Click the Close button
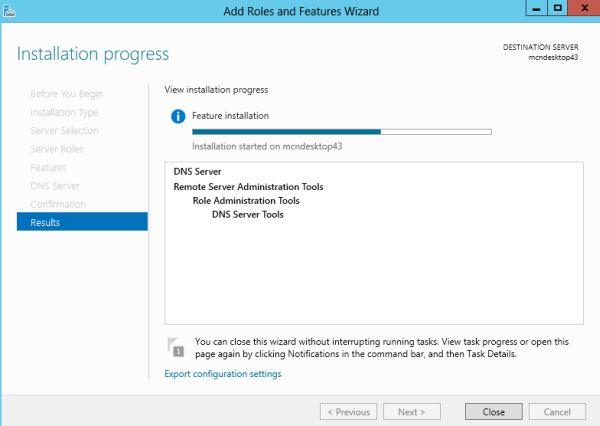 [494, 412]
